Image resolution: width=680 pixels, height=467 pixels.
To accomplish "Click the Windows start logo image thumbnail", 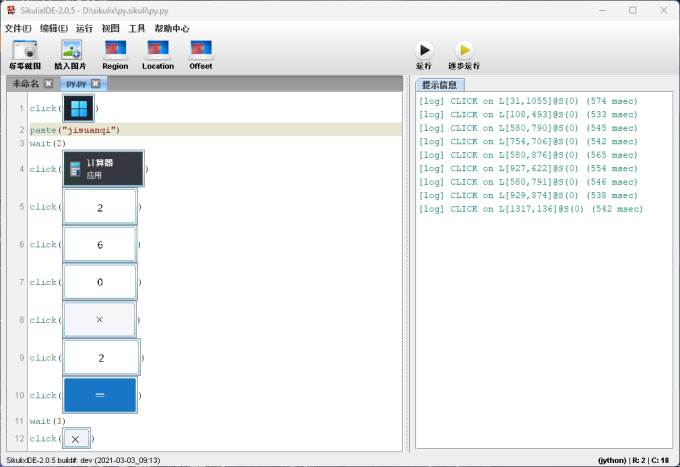I will pos(78,108).
